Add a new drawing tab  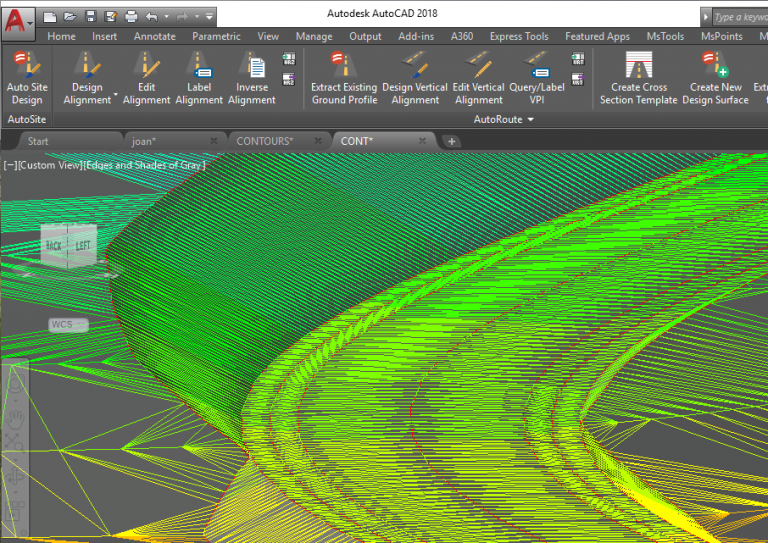(x=451, y=141)
